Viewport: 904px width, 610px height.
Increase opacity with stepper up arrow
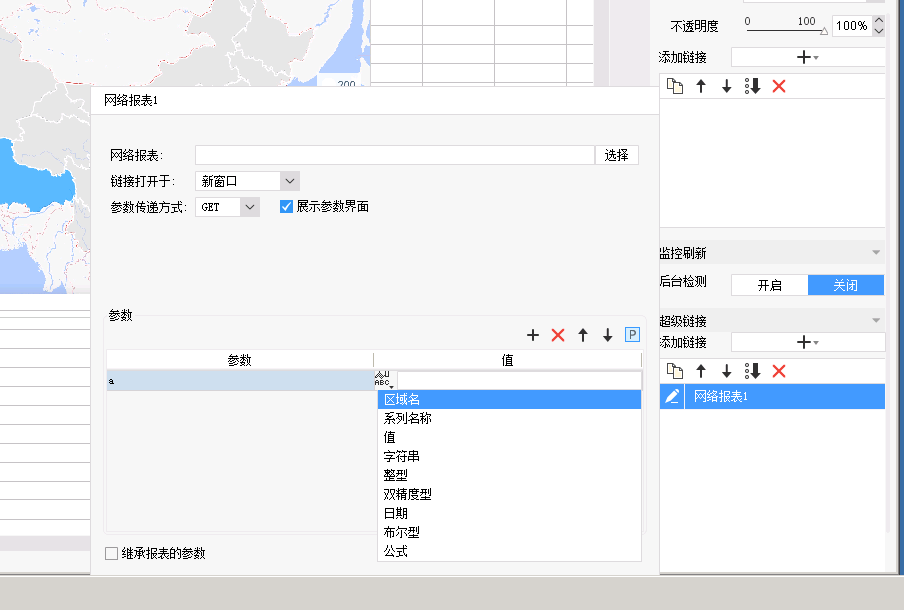tap(879, 20)
